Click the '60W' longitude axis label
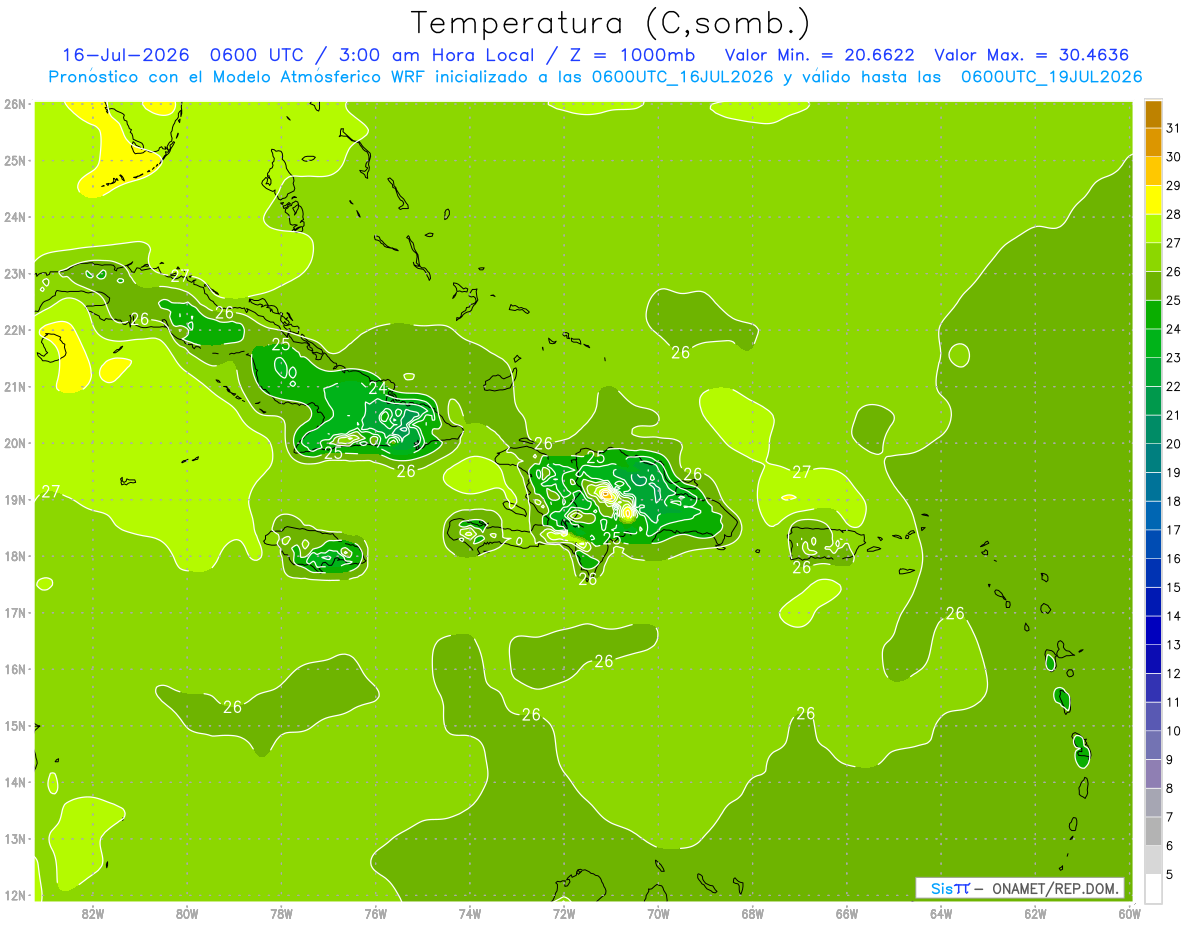The image size is (1200, 927). (1129, 913)
